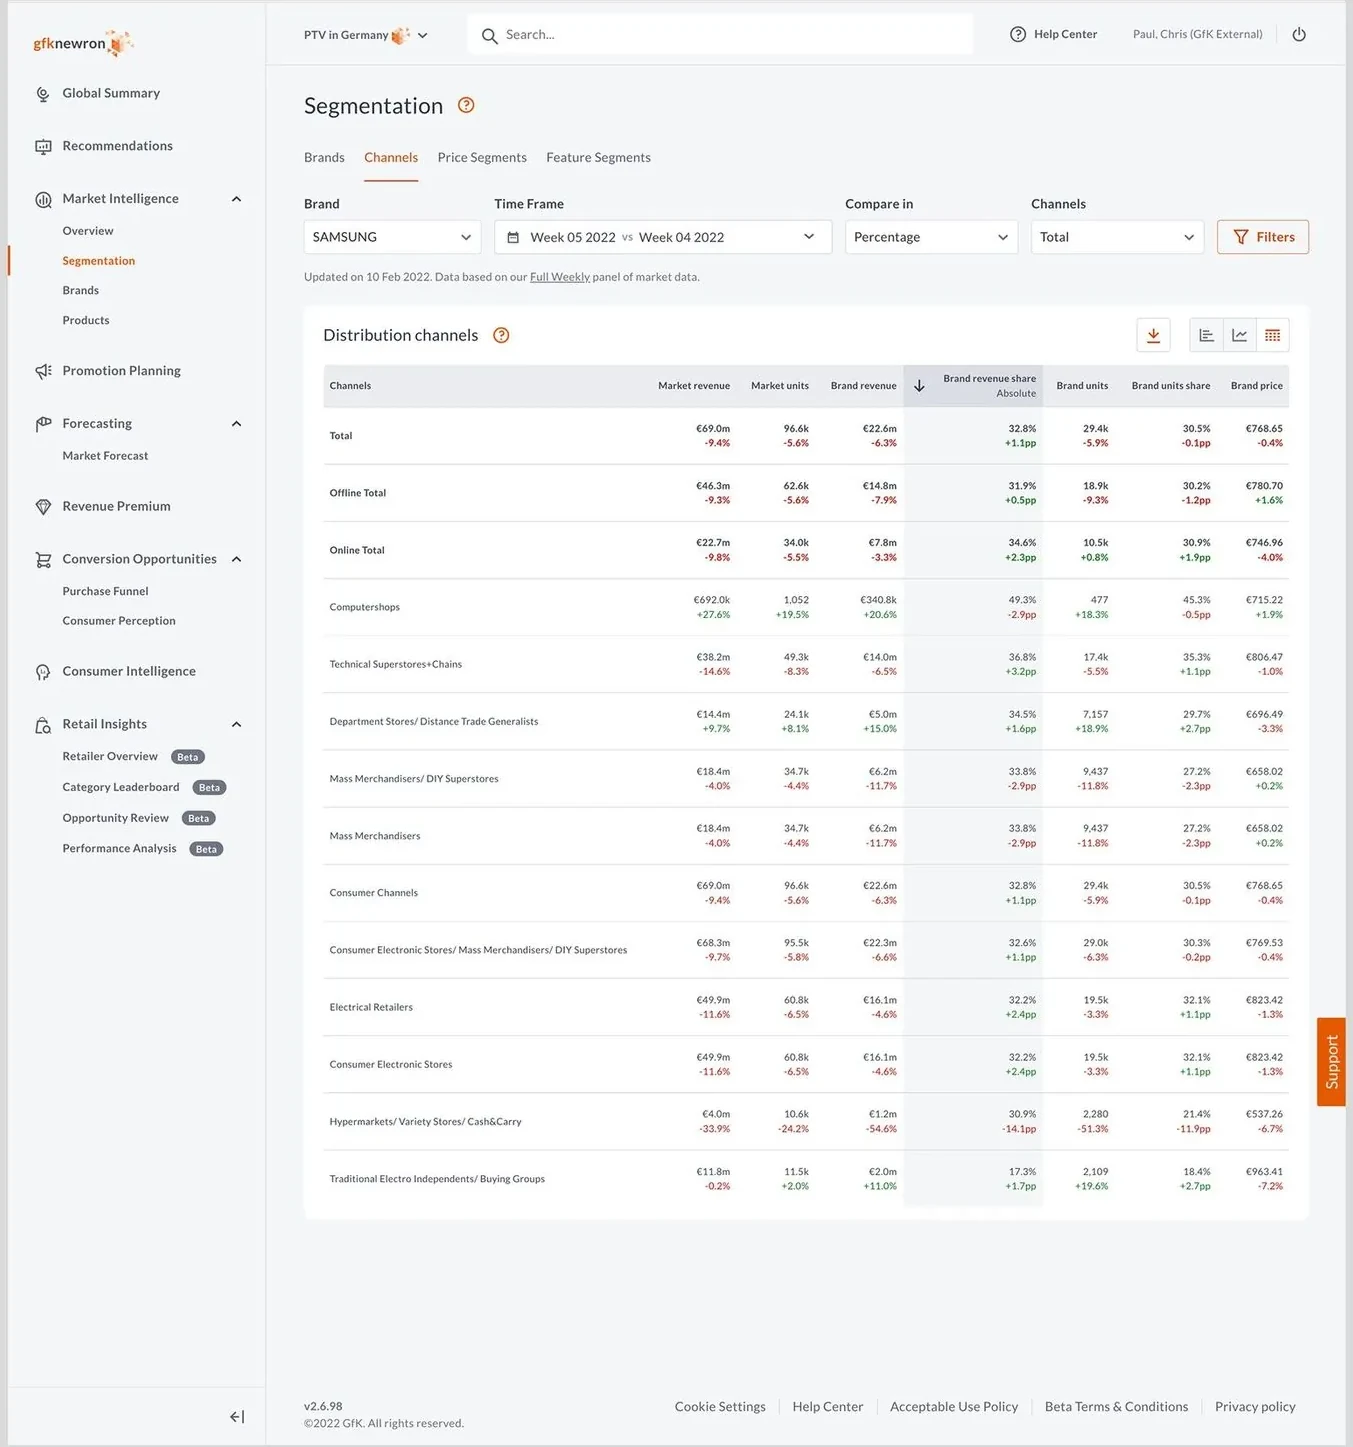The height and width of the screenshot is (1447, 1353).
Task: Open the Feature Segments tab
Action: click(x=598, y=158)
